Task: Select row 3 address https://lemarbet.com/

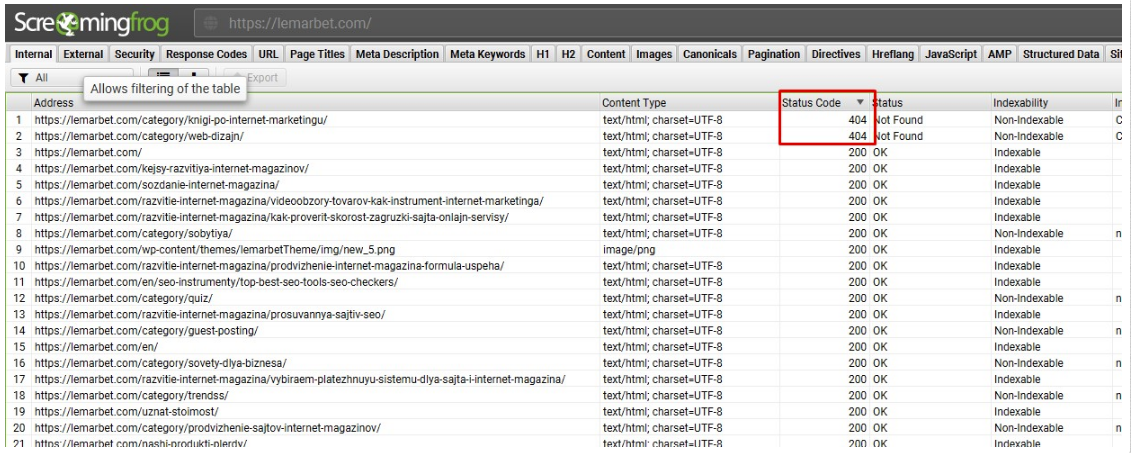Action: click(x=88, y=152)
